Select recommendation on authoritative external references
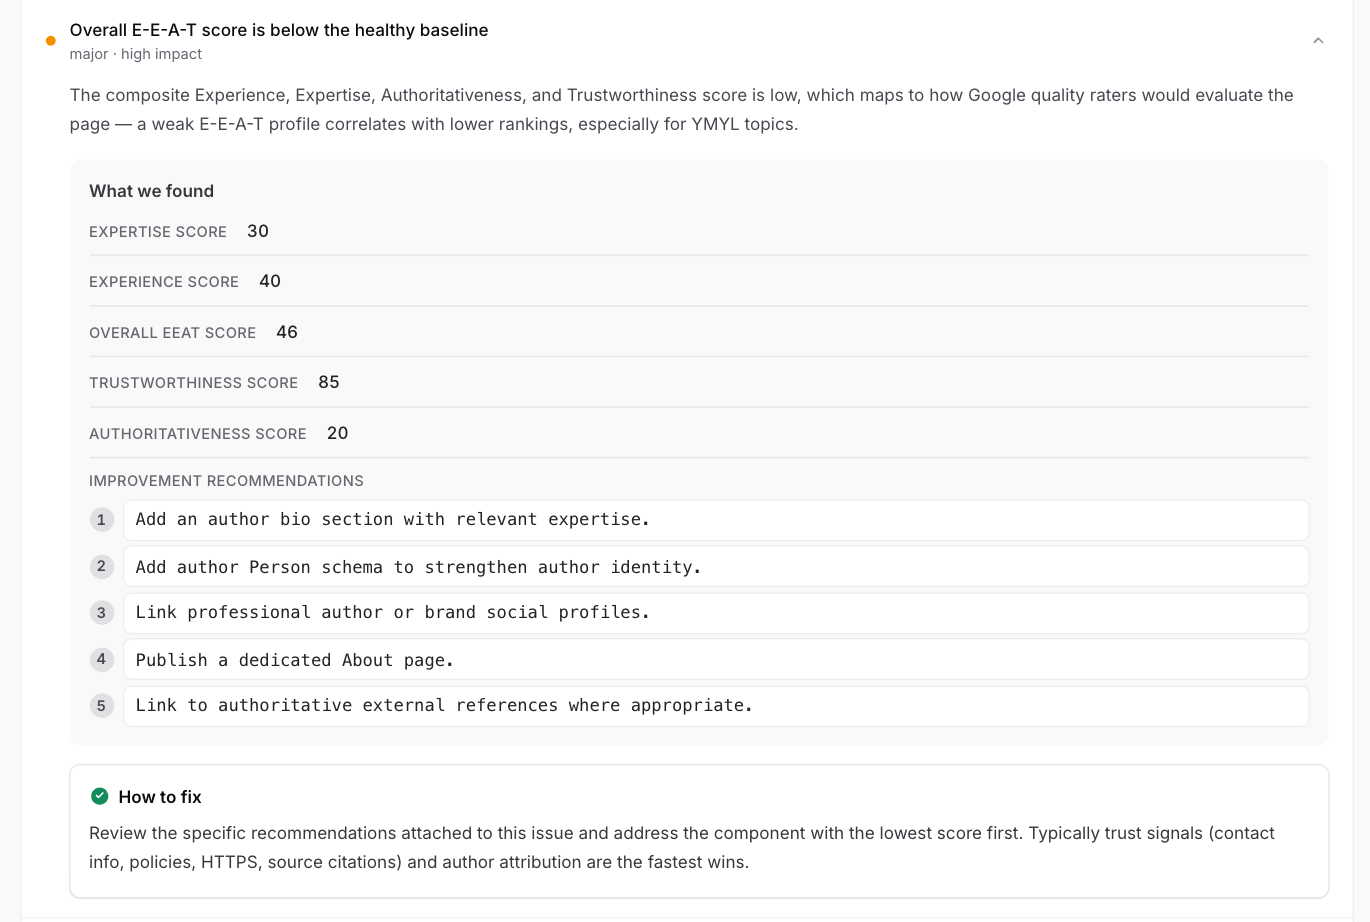1370x922 pixels. point(716,706)
